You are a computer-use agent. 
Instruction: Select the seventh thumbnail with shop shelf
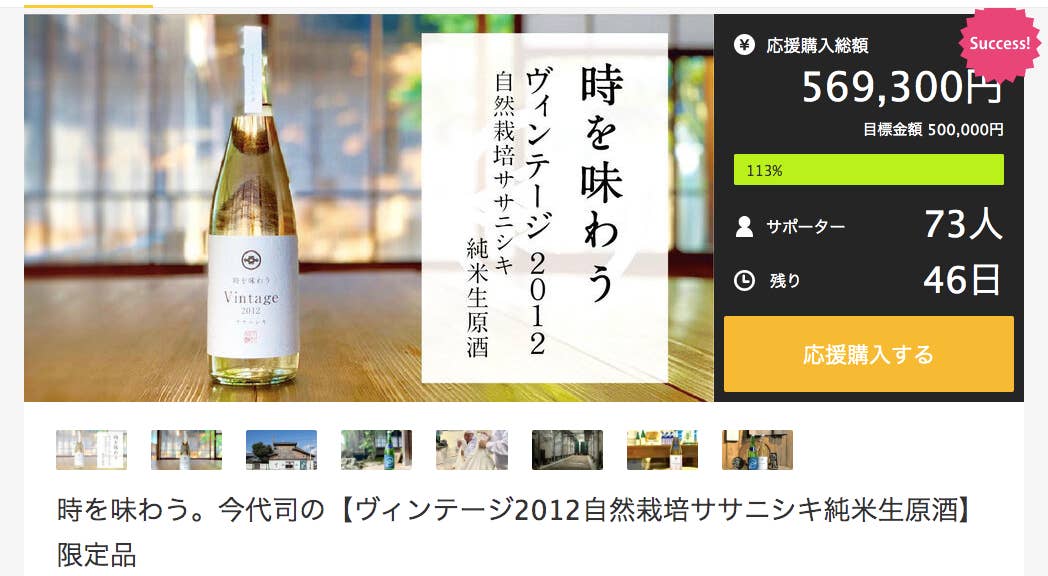662,450
